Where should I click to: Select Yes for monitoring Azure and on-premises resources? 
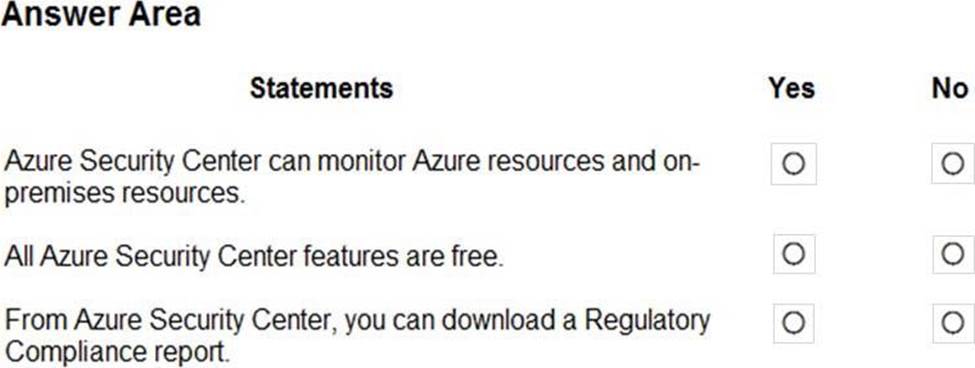click(x=793, y=164)
